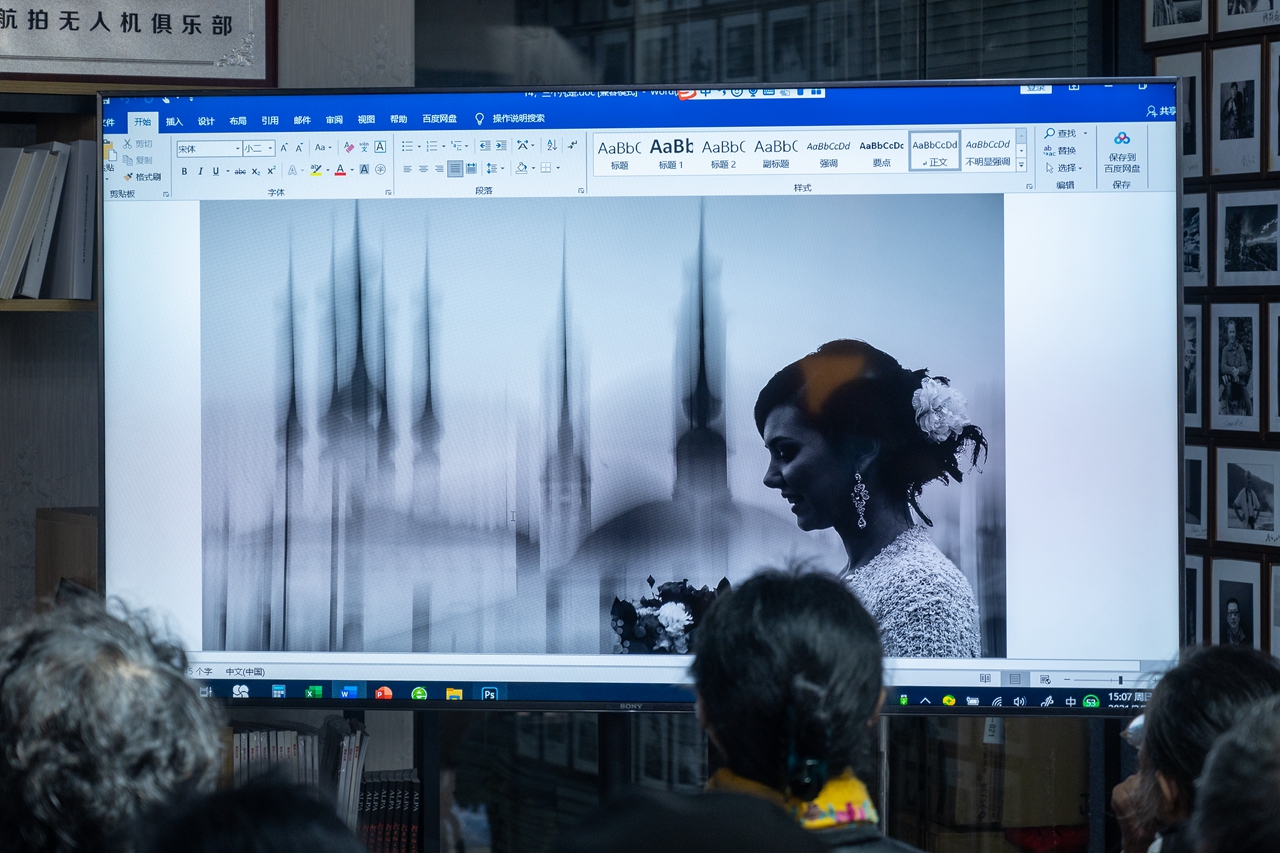Click 保存到百度网盘 button
This screenshot has height=853, width=1280.
[1122, 152]
